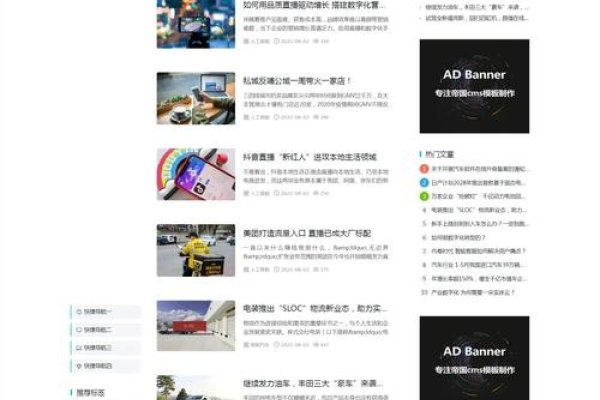Open hot article number 5 in the list

pos(480,224)
